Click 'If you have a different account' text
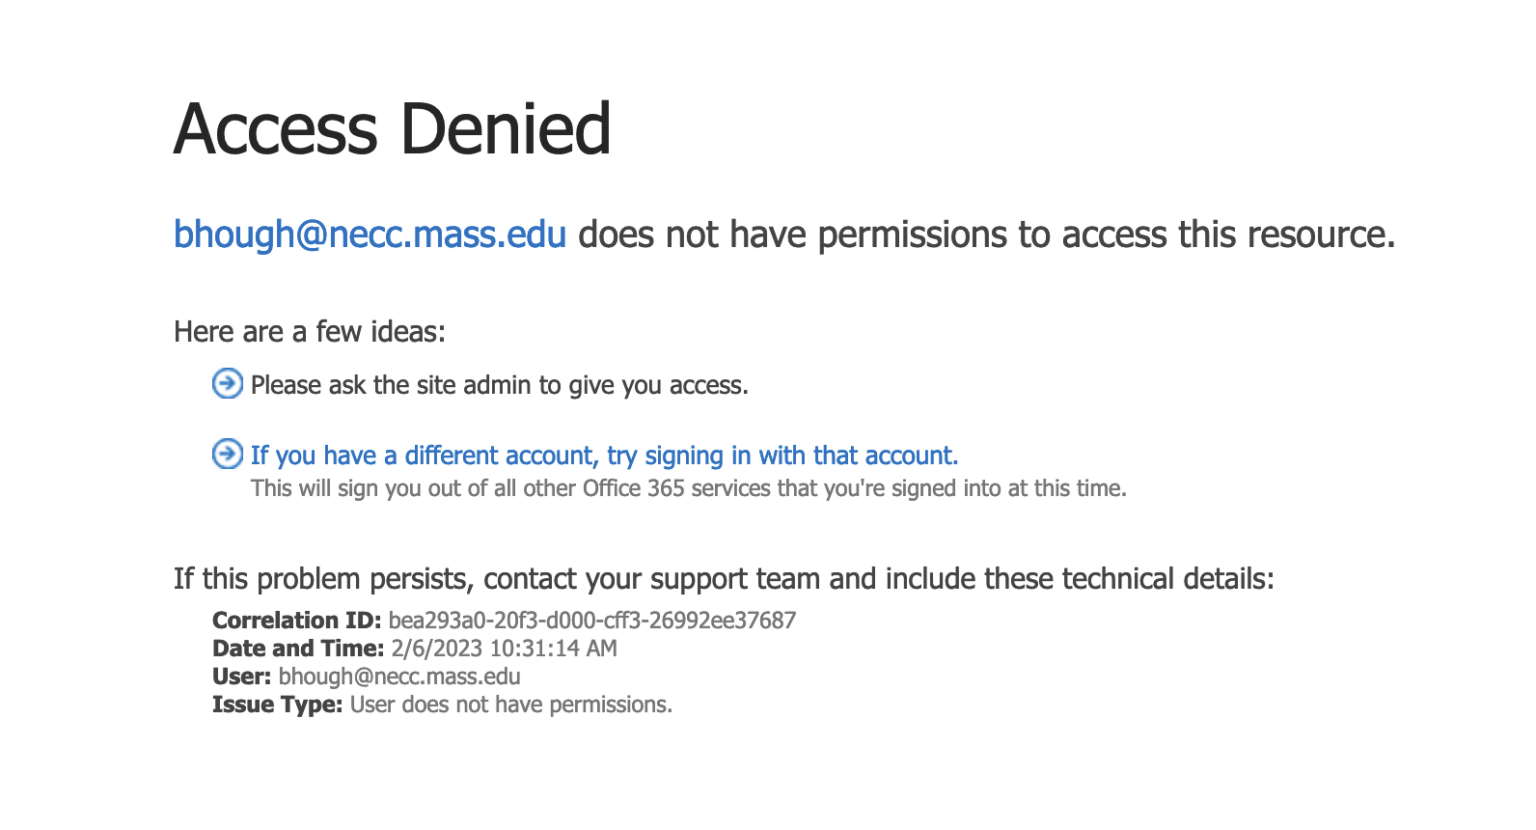The width and height of the screenshot is (1536, 830). 425,456
